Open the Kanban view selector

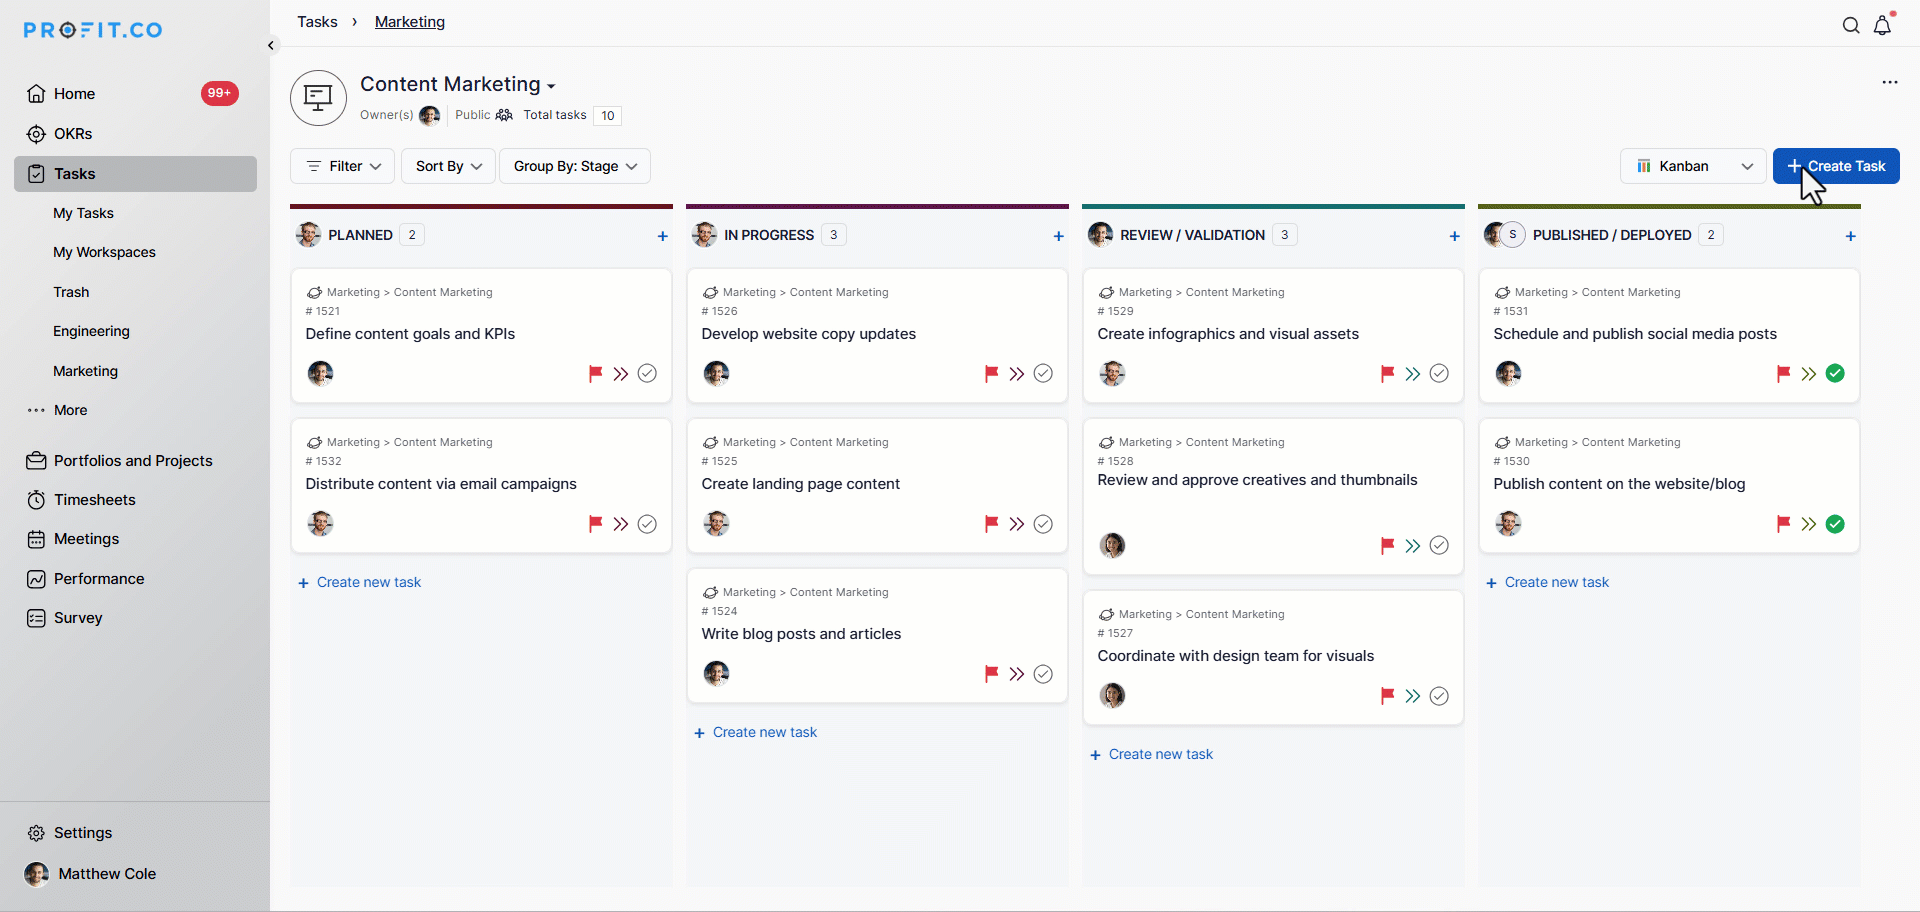point(1693,166)
